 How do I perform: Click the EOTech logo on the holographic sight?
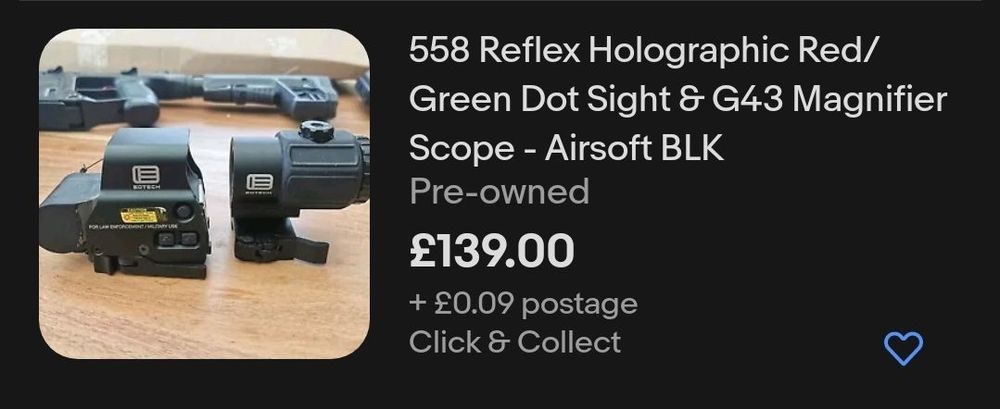pyautogui.click(x=146, y=177)
